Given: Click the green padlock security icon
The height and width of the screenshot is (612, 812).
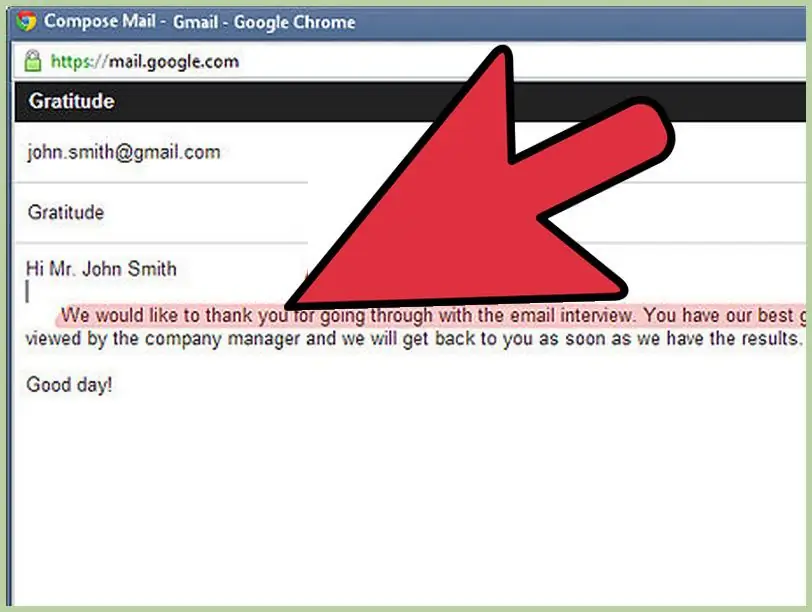Looking at the screenshot, I should click(x=33, y=61).
